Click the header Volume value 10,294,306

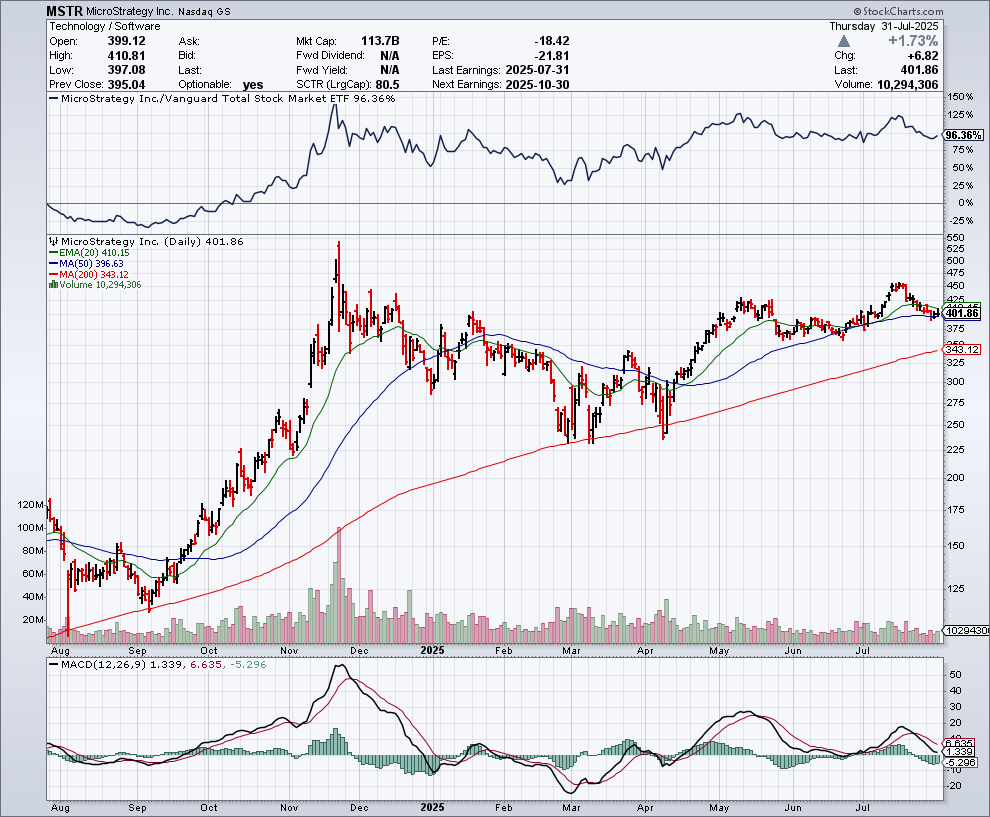coord(907,85)
